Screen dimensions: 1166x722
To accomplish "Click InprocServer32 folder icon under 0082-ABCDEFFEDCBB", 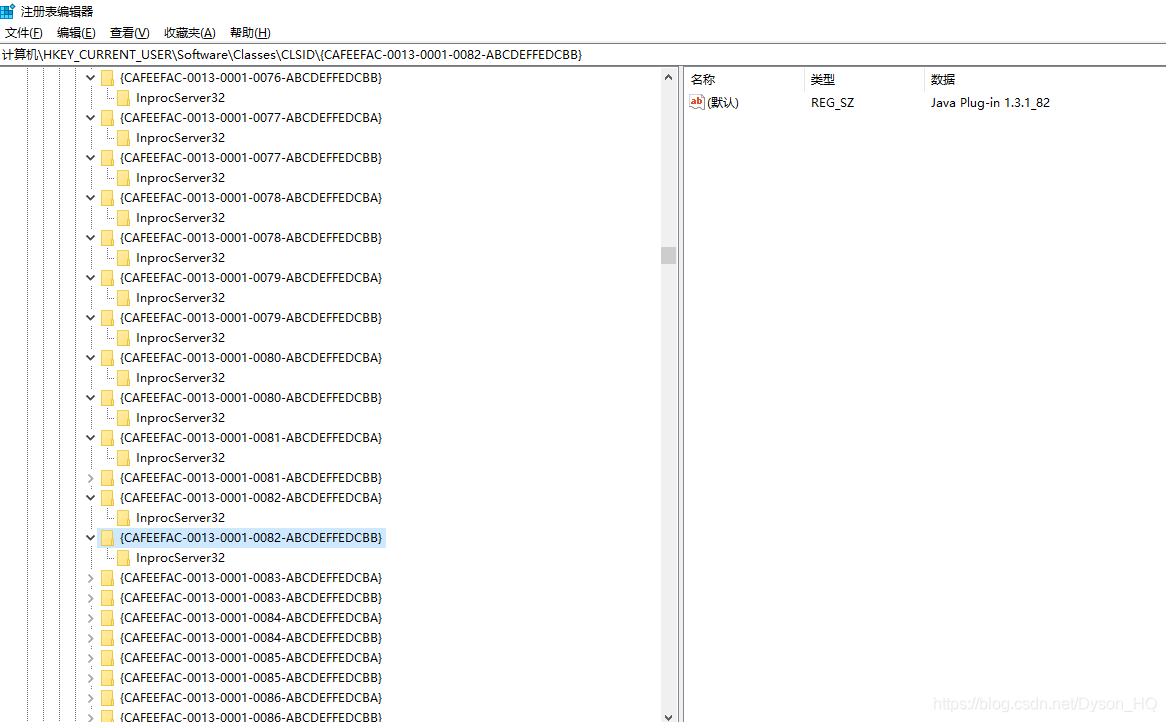I will click(123, 558).
